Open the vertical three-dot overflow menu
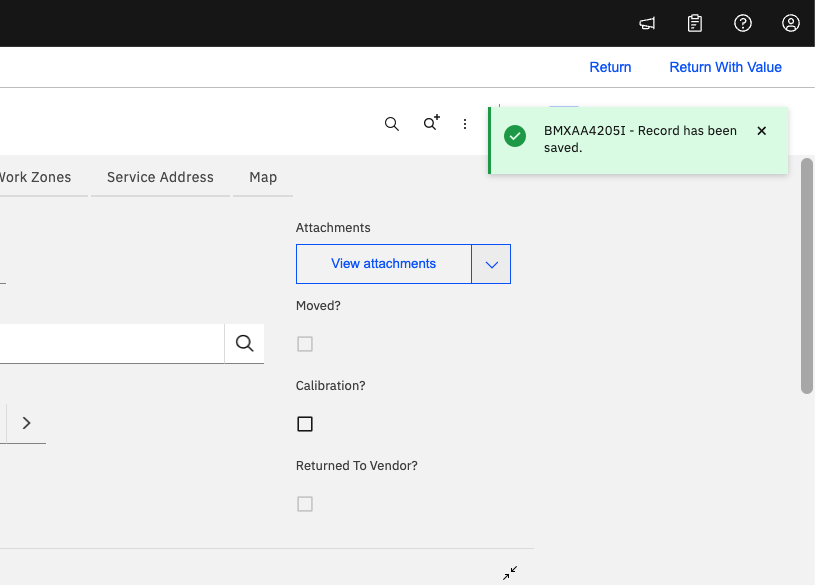 (465, 124)
